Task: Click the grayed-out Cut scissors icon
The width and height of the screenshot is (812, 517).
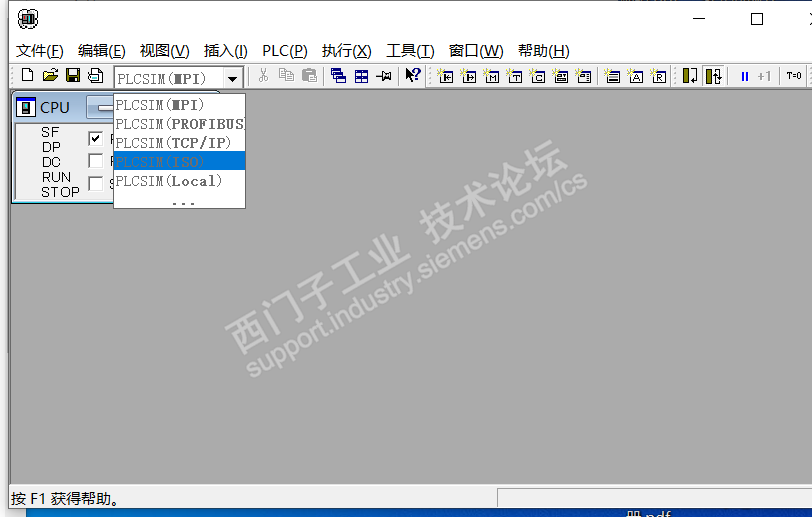Action: (x=264, y=76)
